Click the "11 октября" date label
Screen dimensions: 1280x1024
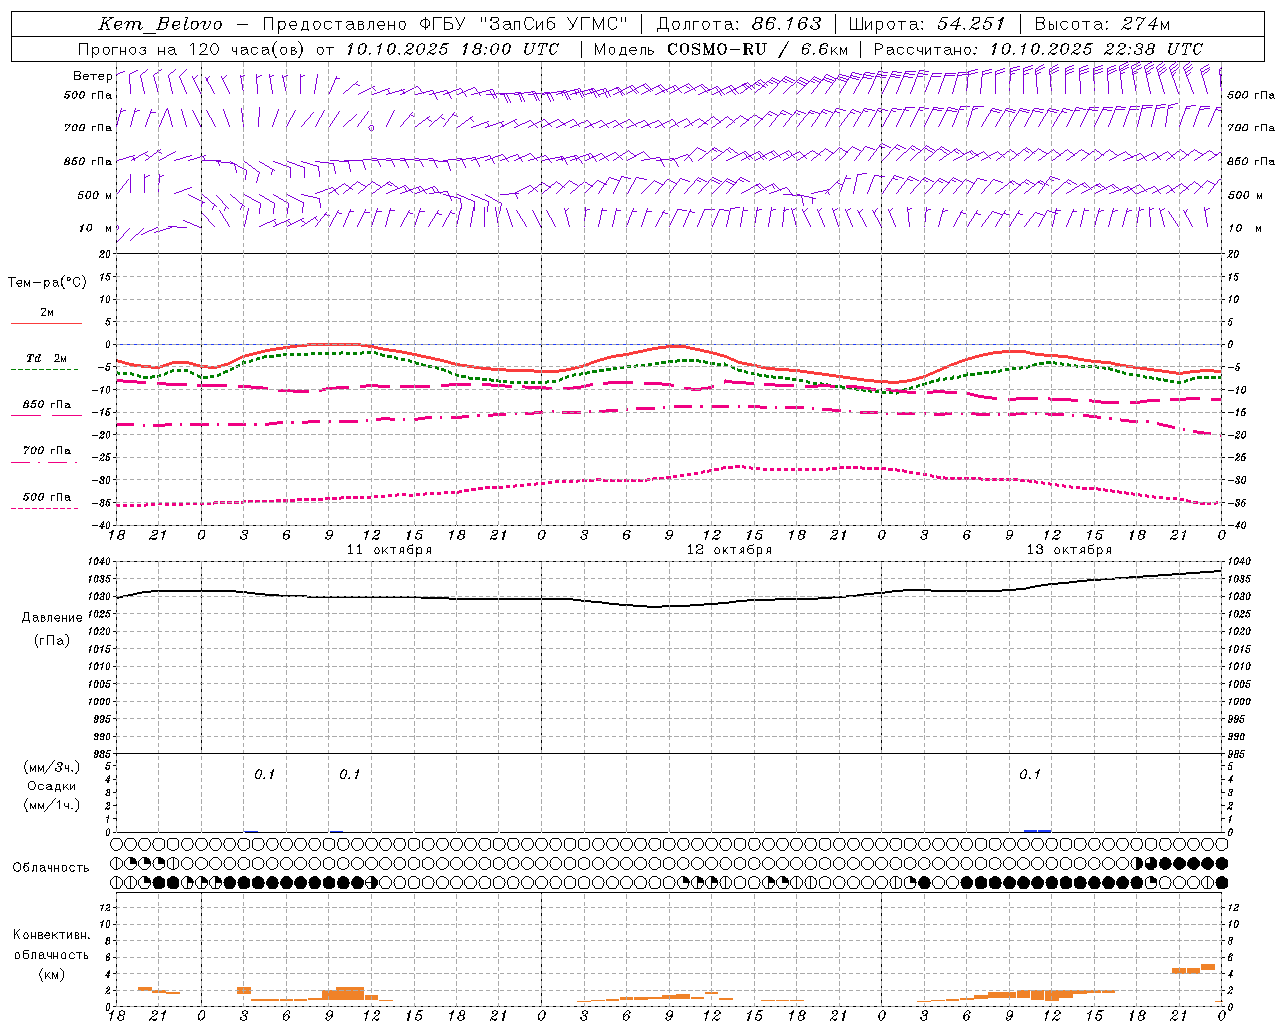(389, 550)
